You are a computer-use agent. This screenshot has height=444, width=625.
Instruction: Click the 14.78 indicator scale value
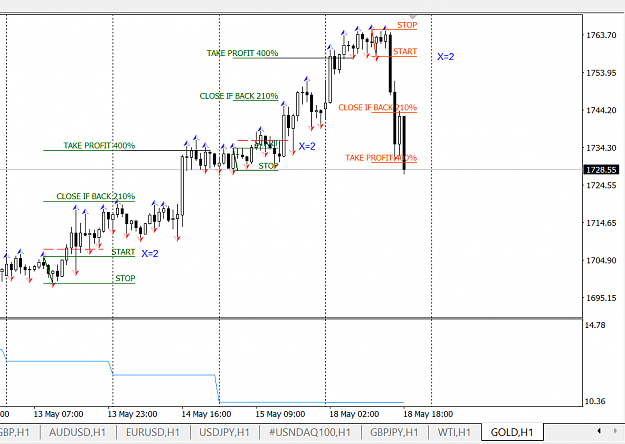[595, 325]
